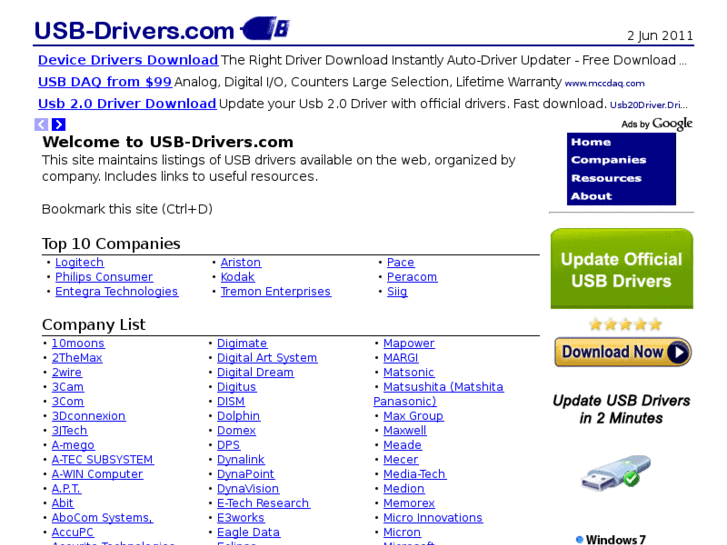Open the A-TEC SUBSYSTEM link
The image size is (727, 545).
102,460
